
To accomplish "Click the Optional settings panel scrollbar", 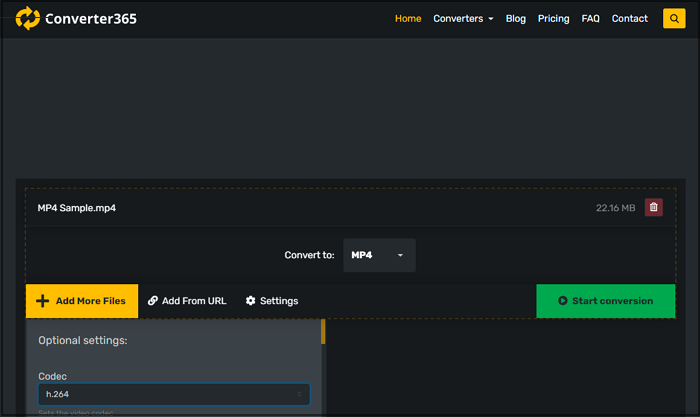I will 323,334.
